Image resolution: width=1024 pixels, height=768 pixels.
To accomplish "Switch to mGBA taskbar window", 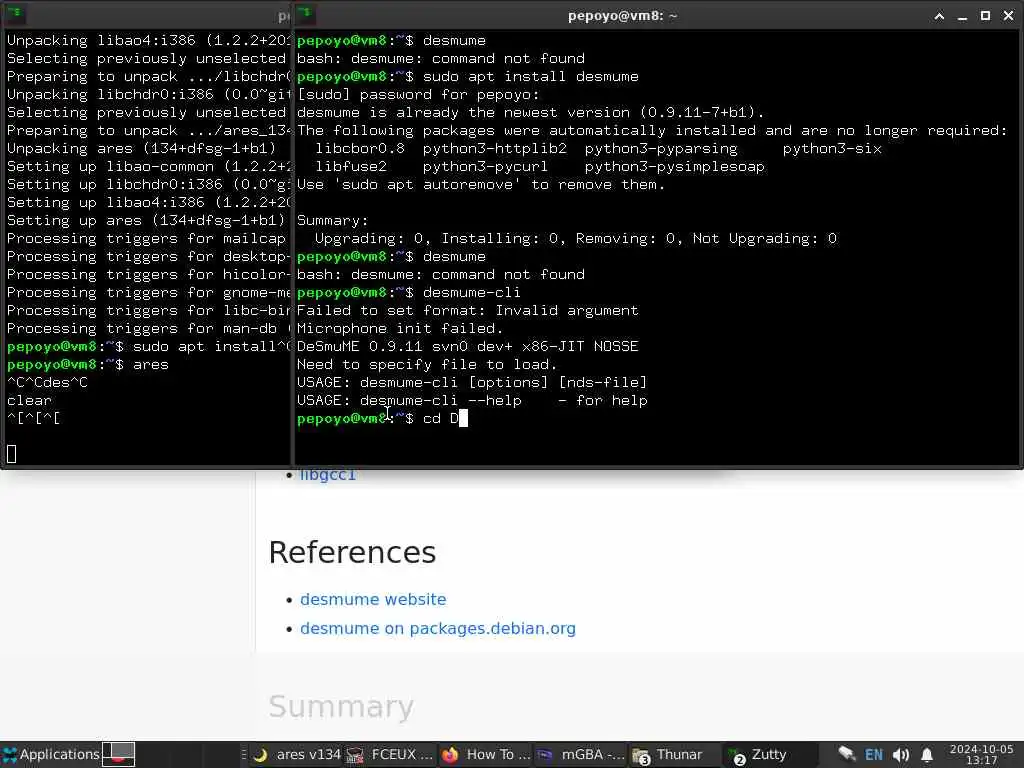I will (581, 754).
